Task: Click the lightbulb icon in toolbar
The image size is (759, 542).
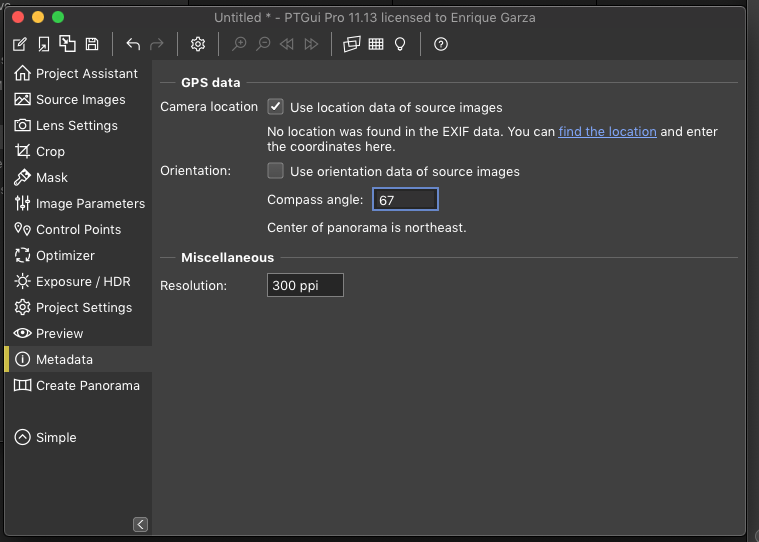Action: [400, 44]
